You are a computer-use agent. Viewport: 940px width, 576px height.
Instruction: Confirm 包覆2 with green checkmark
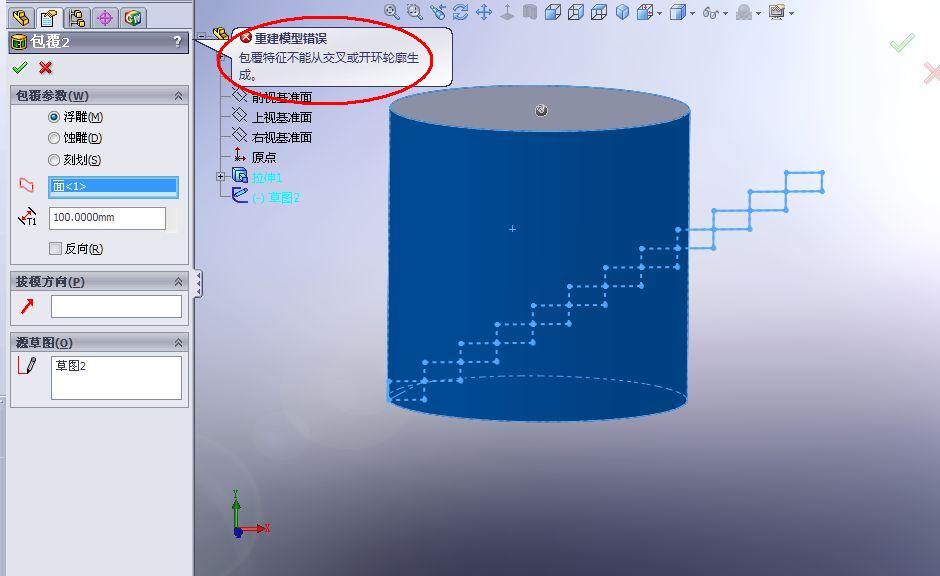[20, 68]
